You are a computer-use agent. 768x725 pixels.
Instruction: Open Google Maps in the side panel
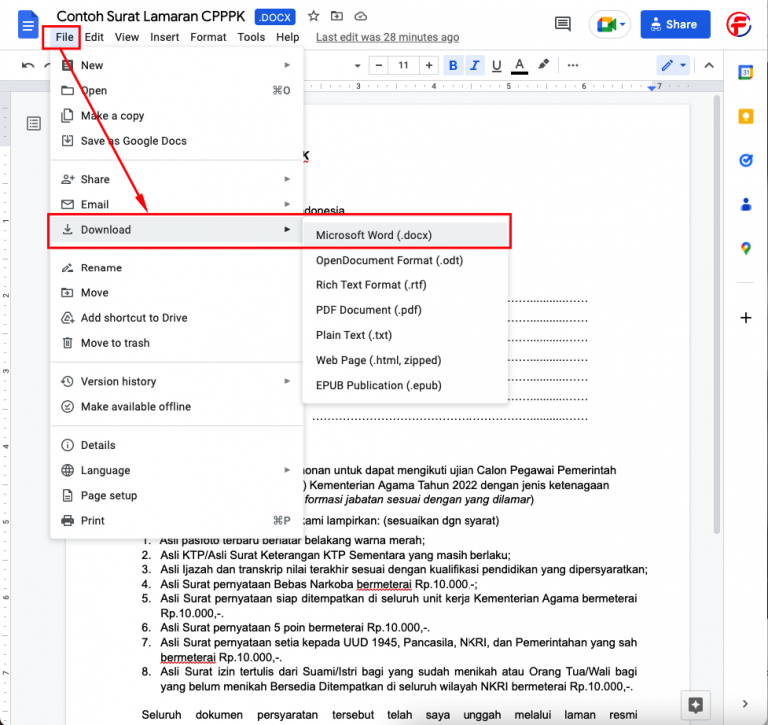745,248
